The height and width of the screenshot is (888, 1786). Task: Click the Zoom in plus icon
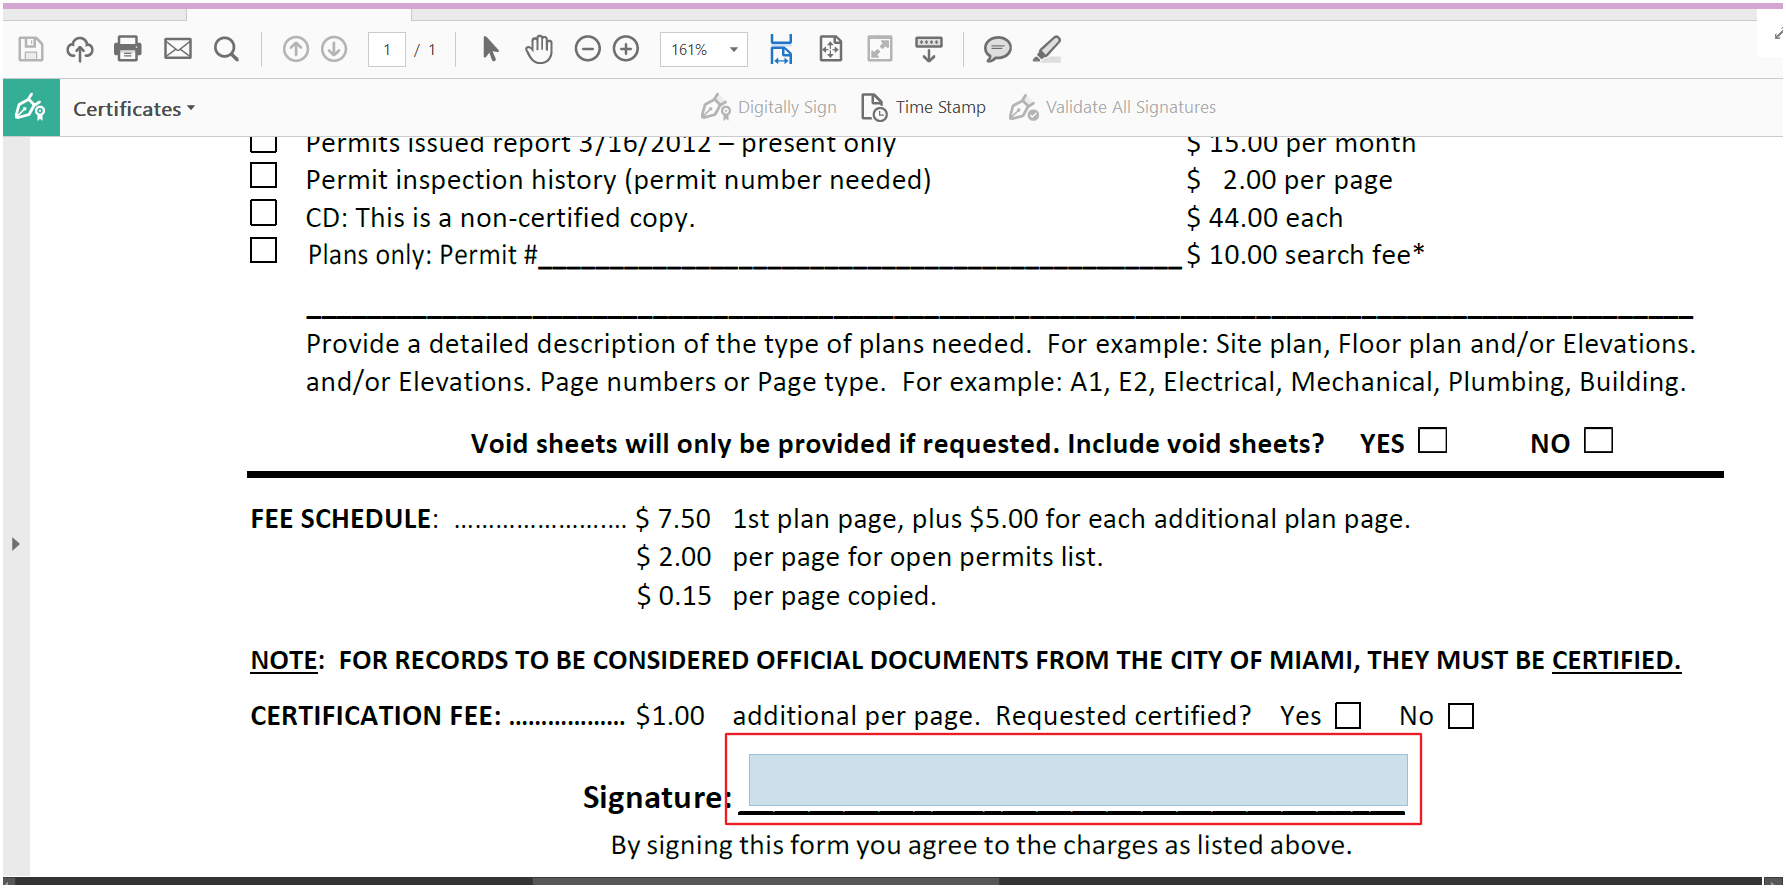coord(626,49)
